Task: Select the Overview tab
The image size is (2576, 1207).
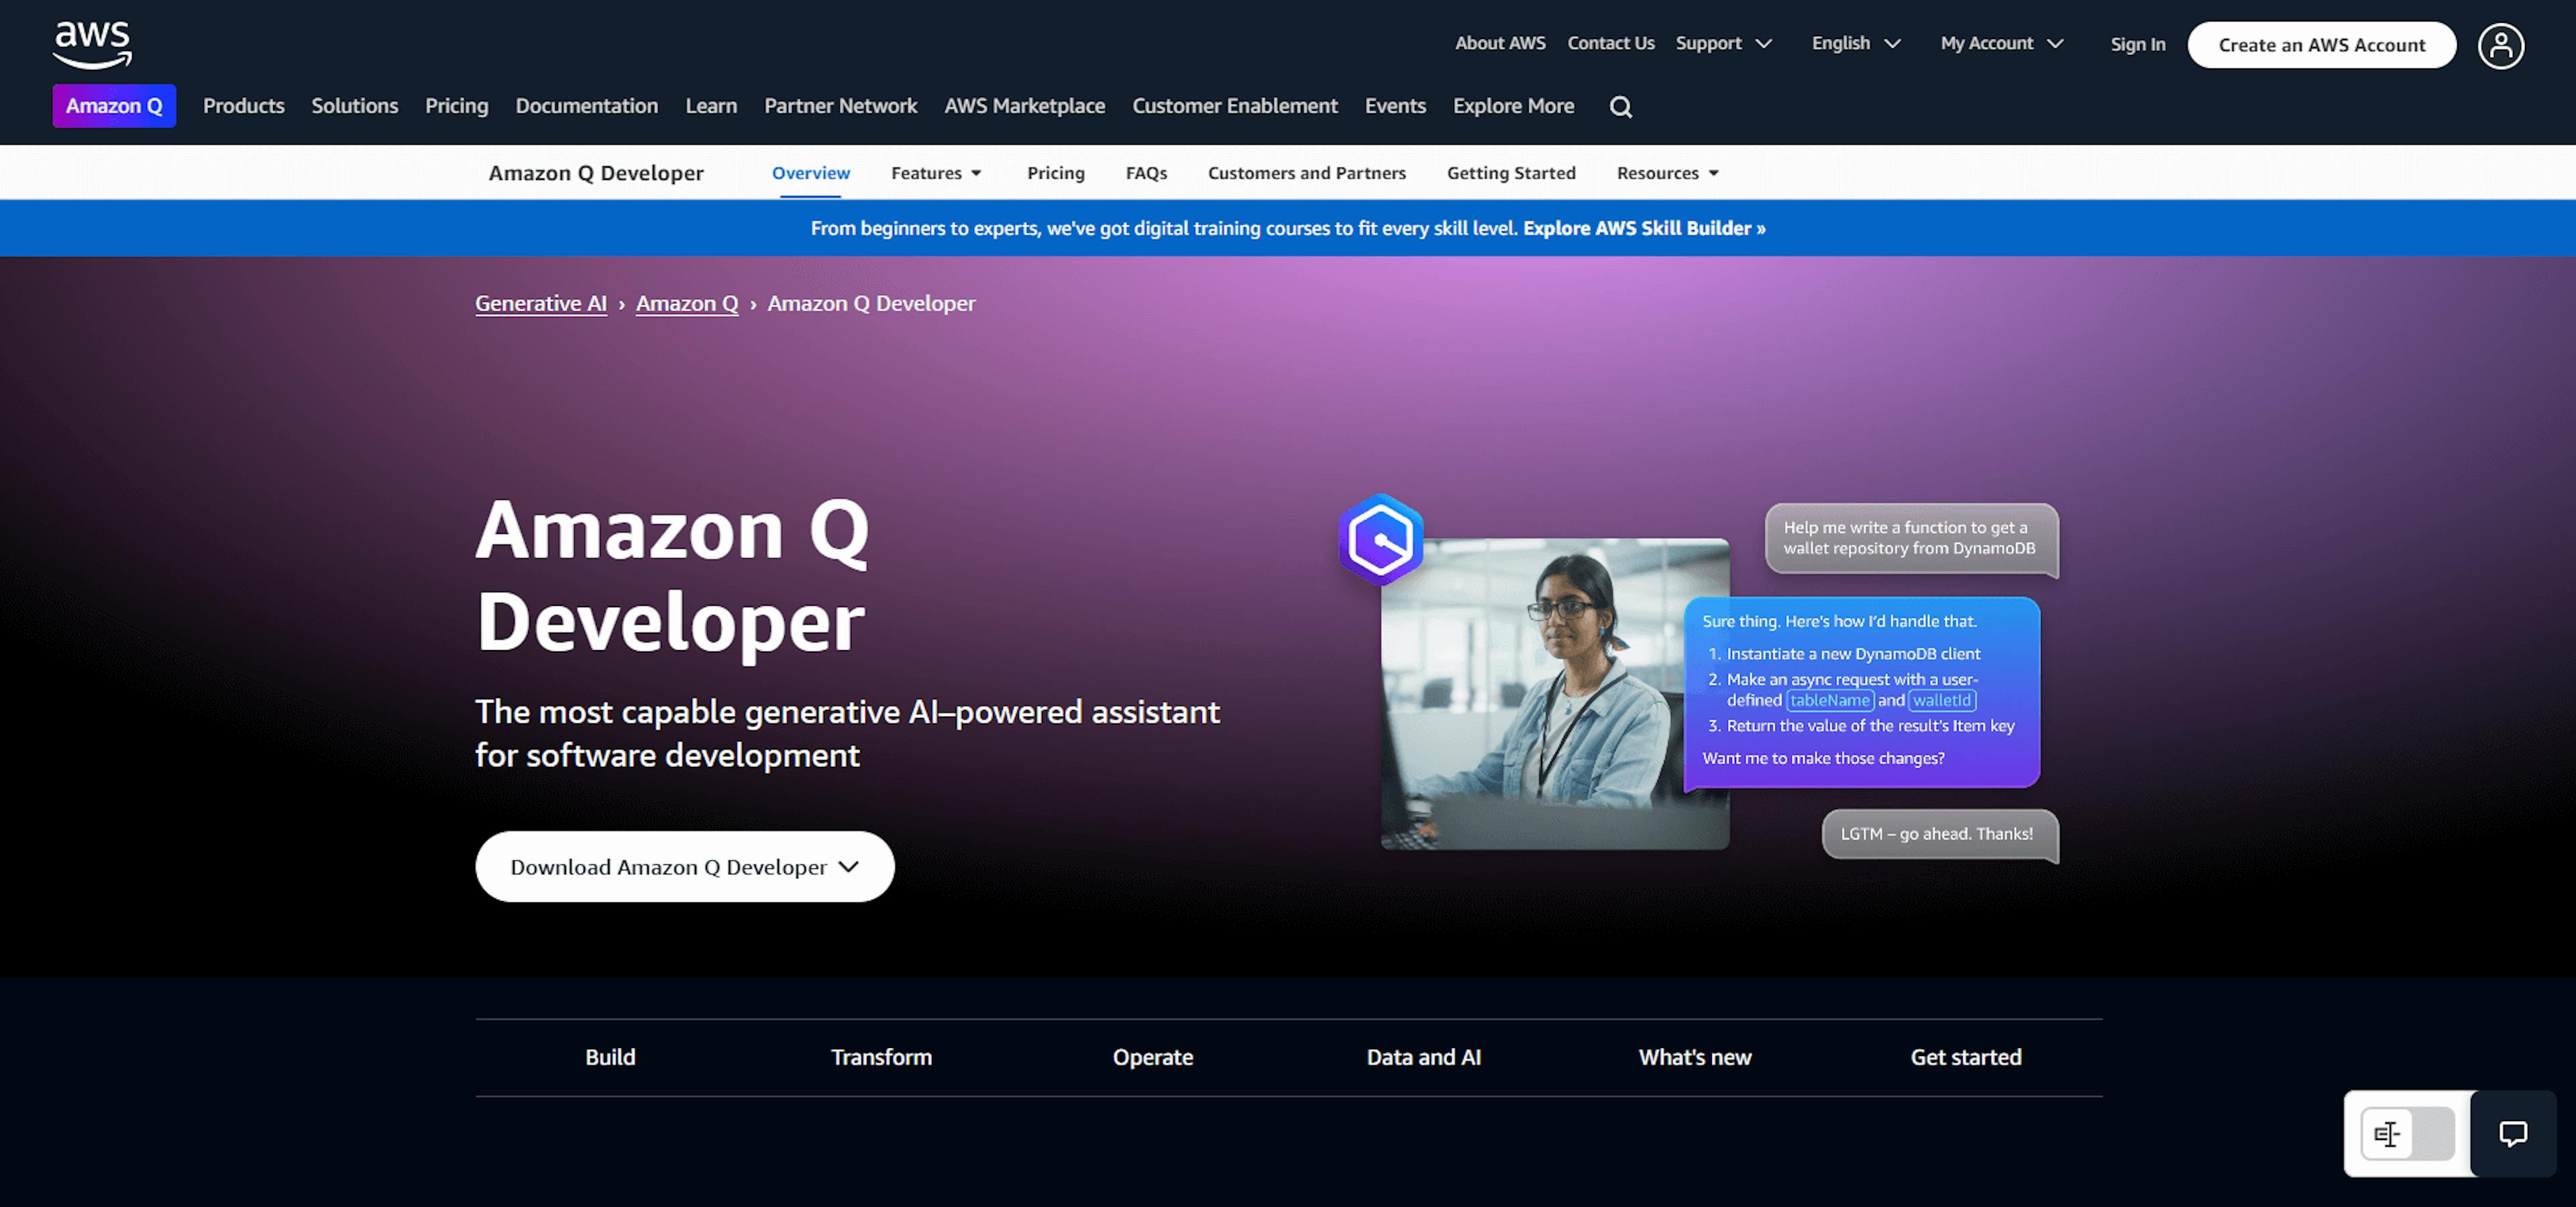Action: pos(810,173)
